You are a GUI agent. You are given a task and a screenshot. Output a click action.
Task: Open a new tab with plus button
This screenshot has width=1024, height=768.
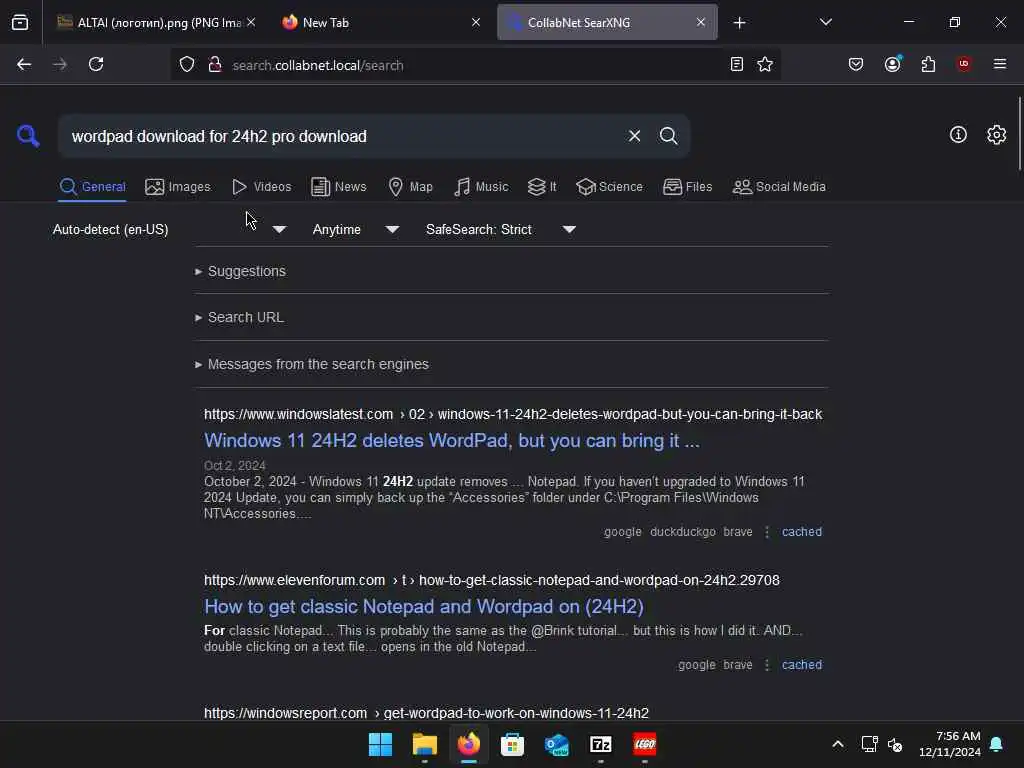pos(739,23)
